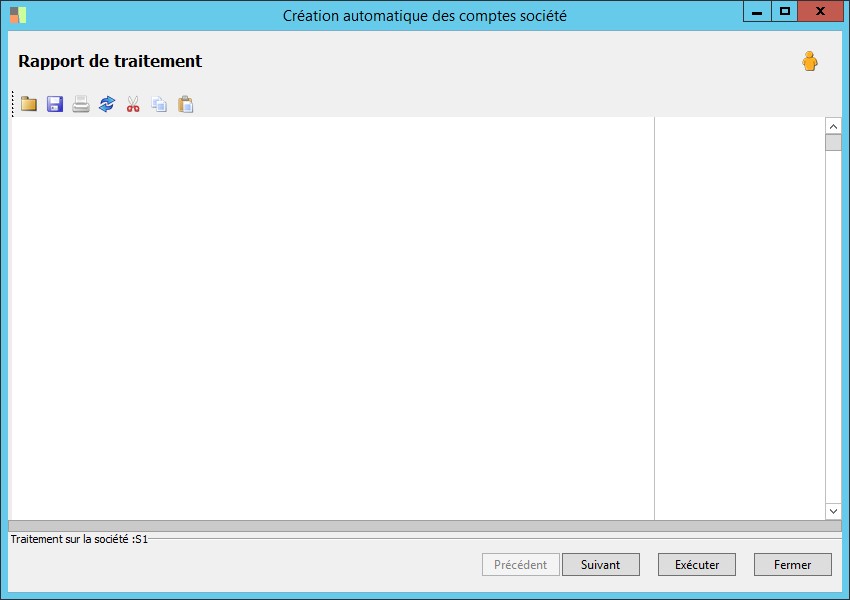Click the scrollbar up arrow
The image size is (850, 600).
833,126
